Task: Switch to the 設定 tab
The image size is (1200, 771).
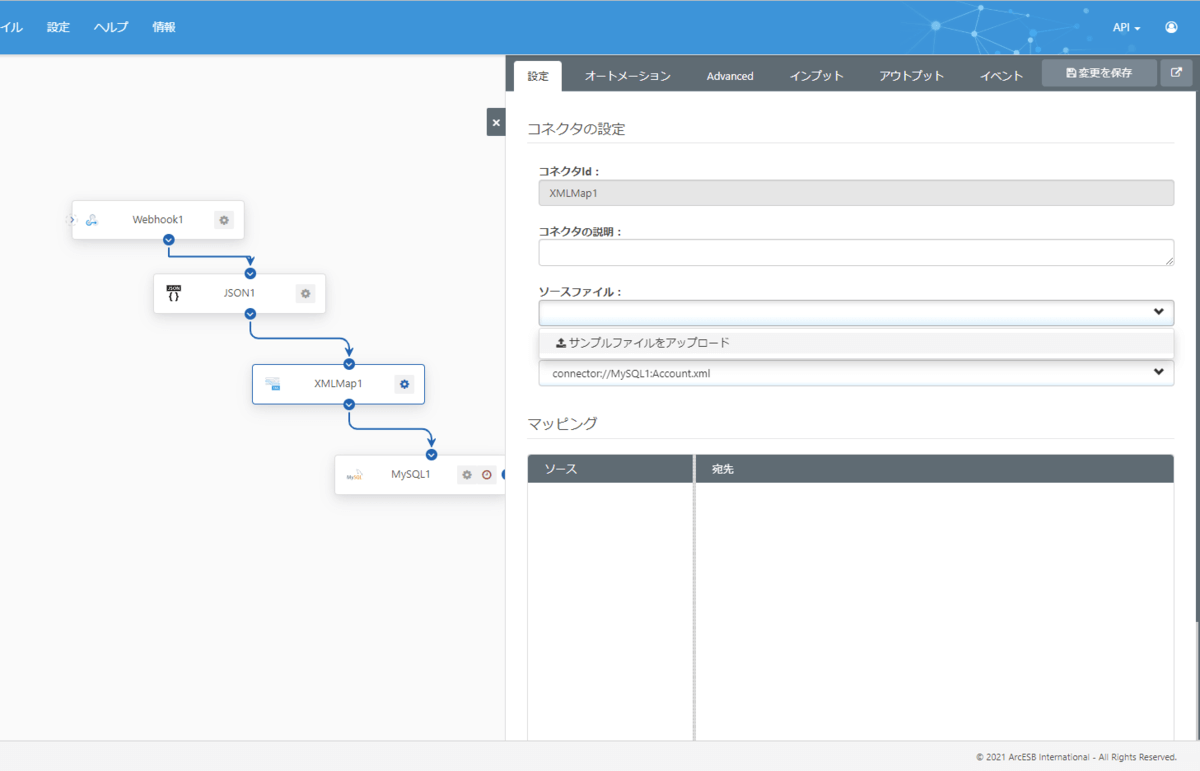Action: click(x=538, y=76)
